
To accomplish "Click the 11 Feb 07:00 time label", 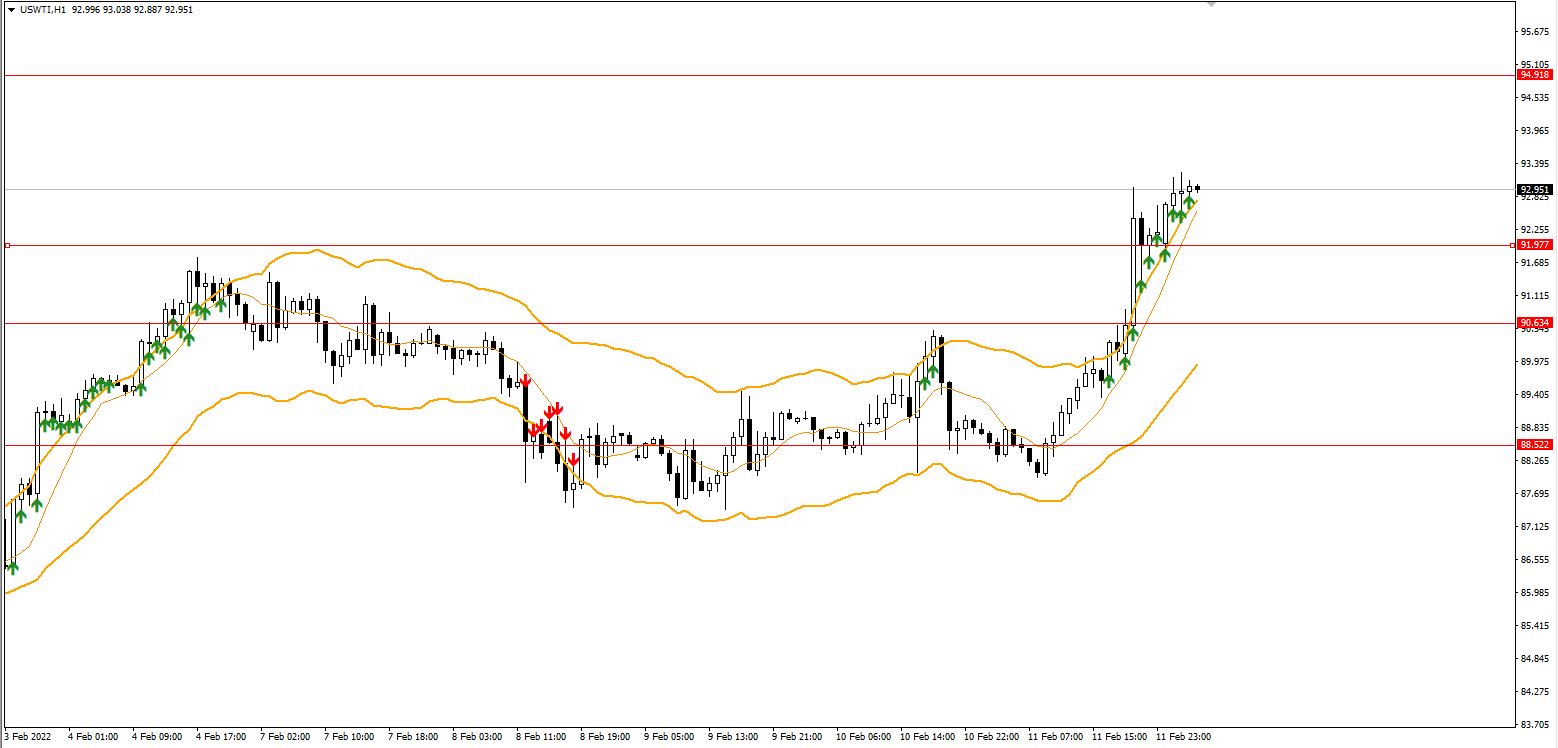I will [1055, 737].
